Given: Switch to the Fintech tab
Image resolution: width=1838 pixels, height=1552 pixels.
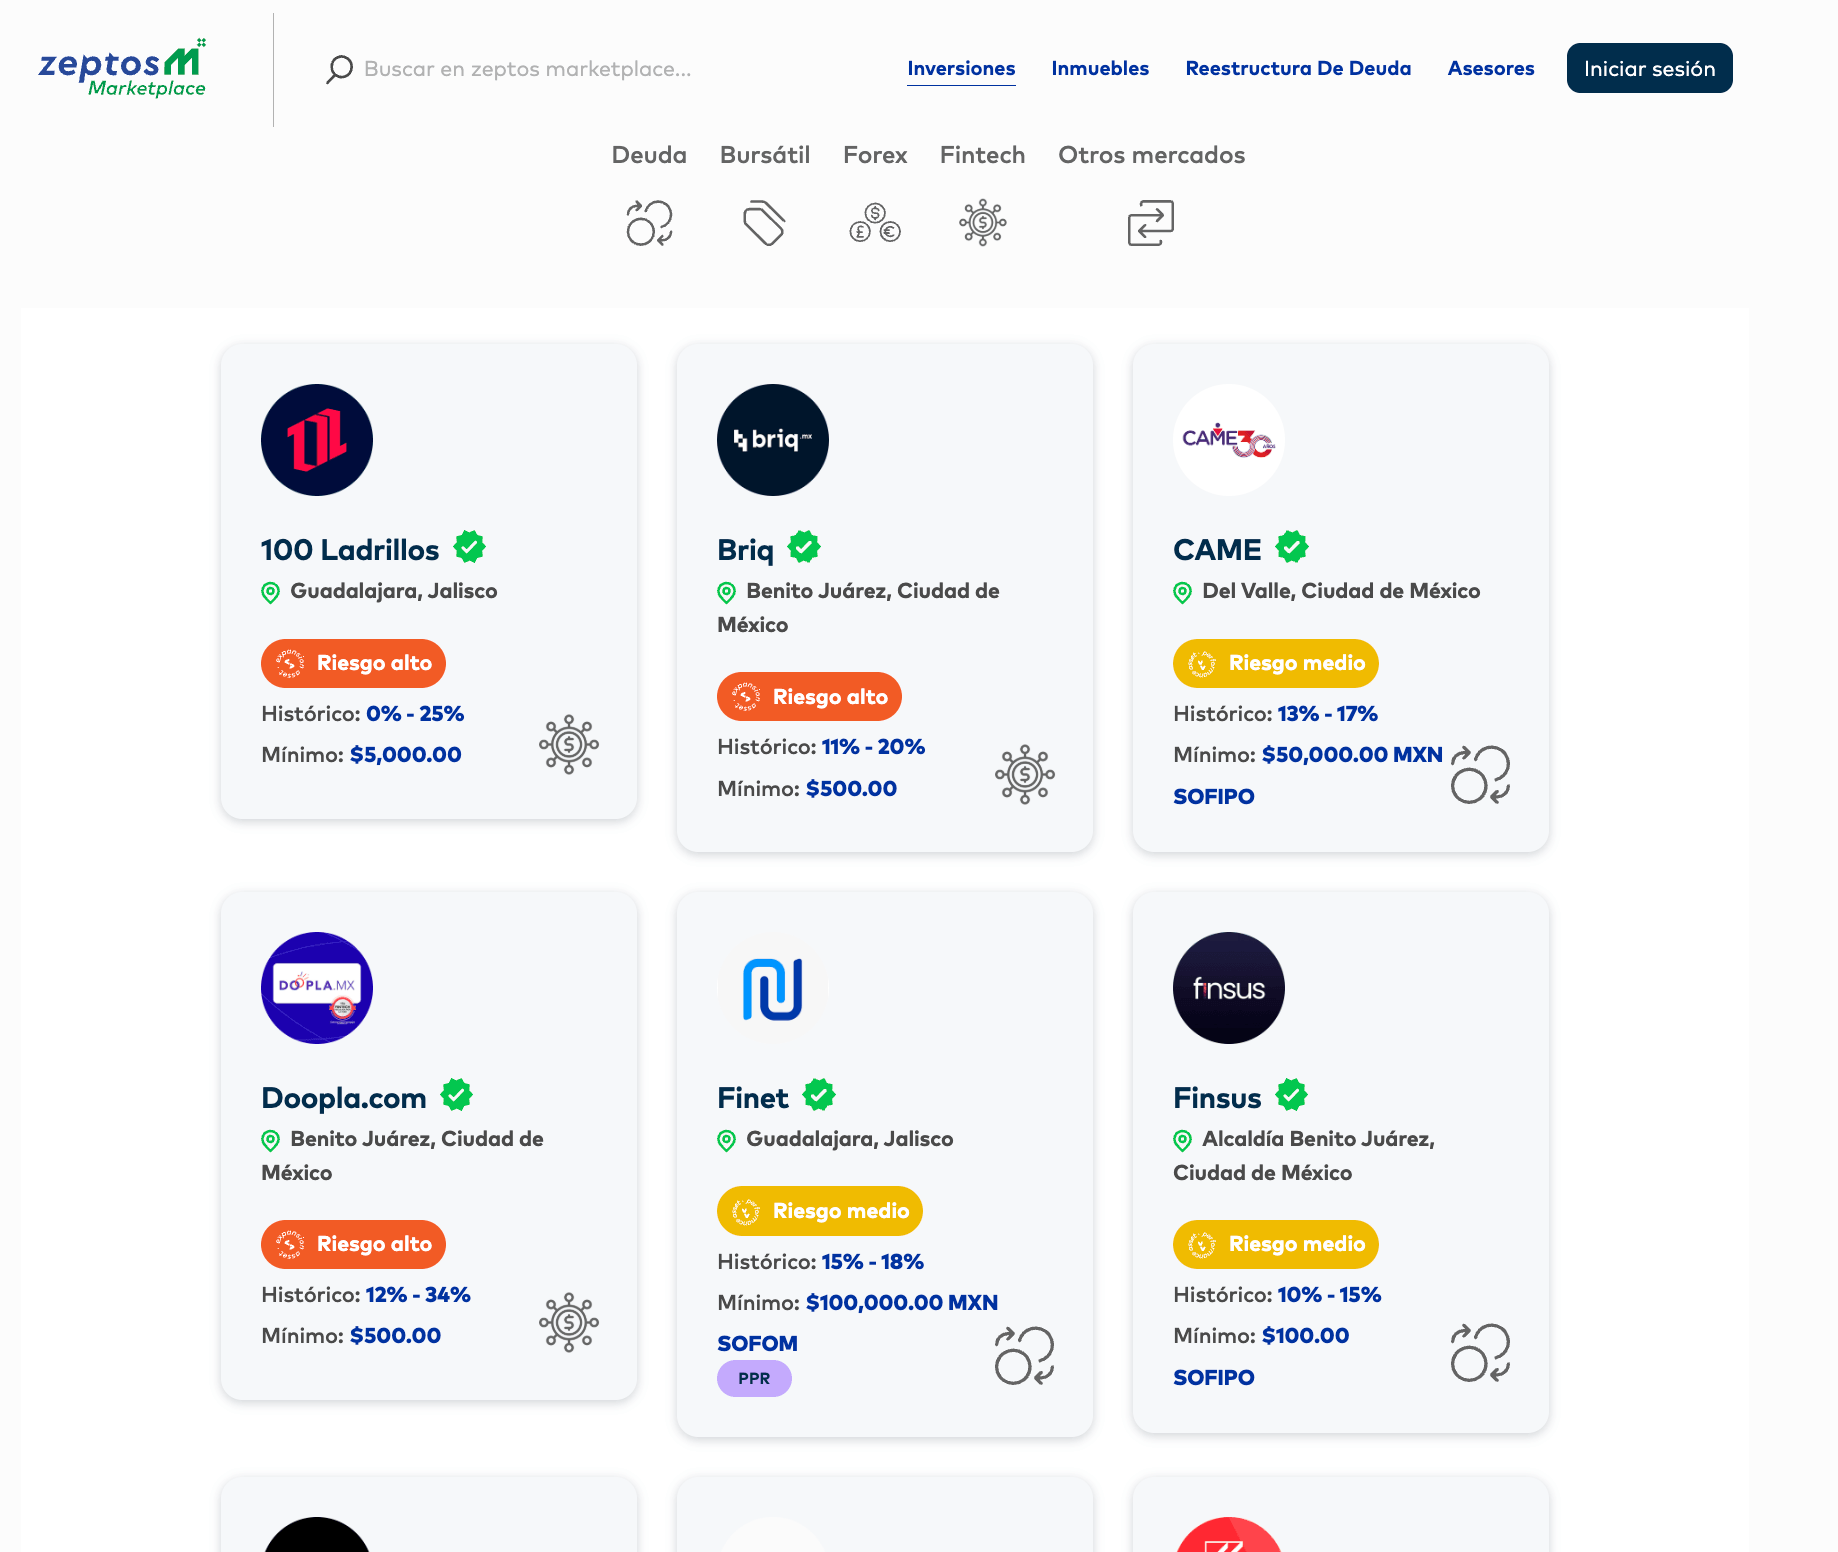Looking at the screenshot, I should [x=983, y=155].
